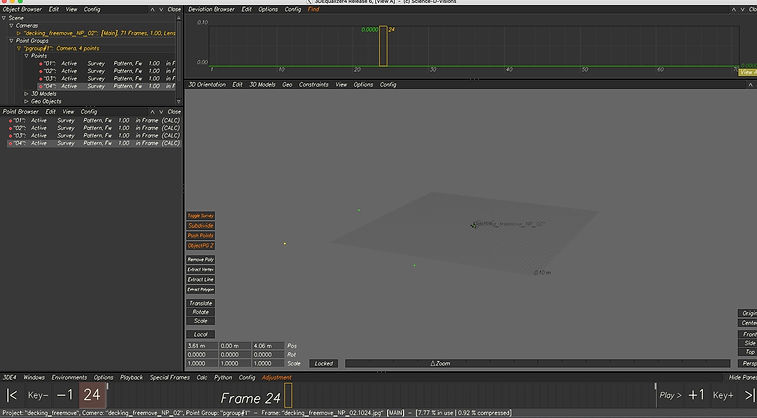The height and width of the screenshot is (418, 757).
Task: Open the Special Frames menu
Action: [169, 377]
